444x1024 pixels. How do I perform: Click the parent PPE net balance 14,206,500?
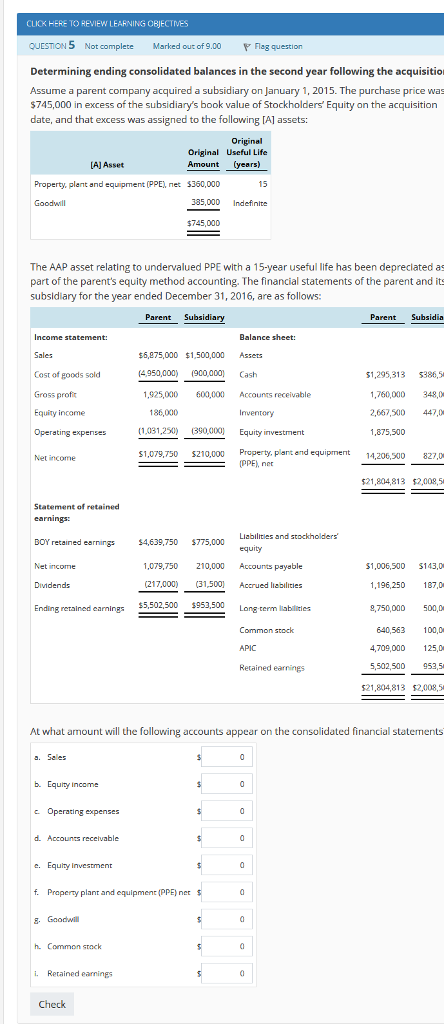pos(387,455)
